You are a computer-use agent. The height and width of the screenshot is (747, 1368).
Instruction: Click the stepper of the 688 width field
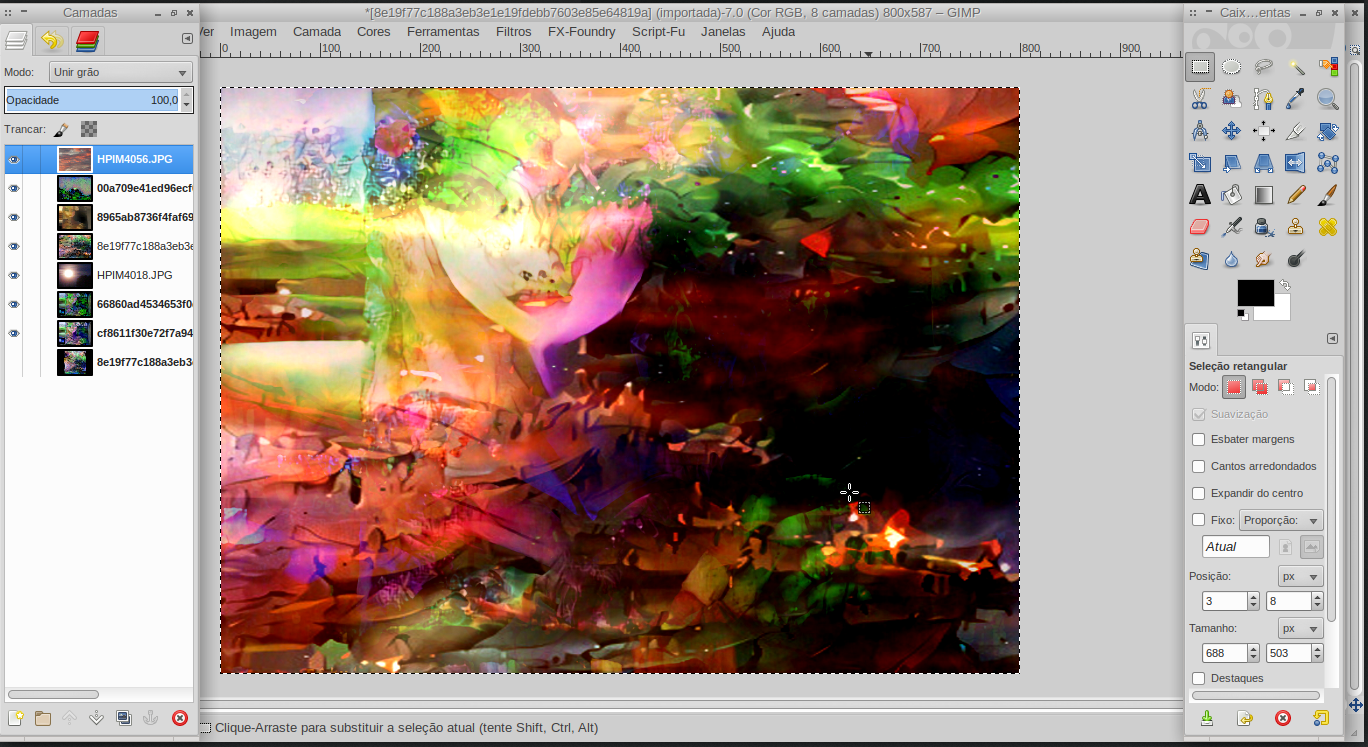click(x=1253, y=653)
